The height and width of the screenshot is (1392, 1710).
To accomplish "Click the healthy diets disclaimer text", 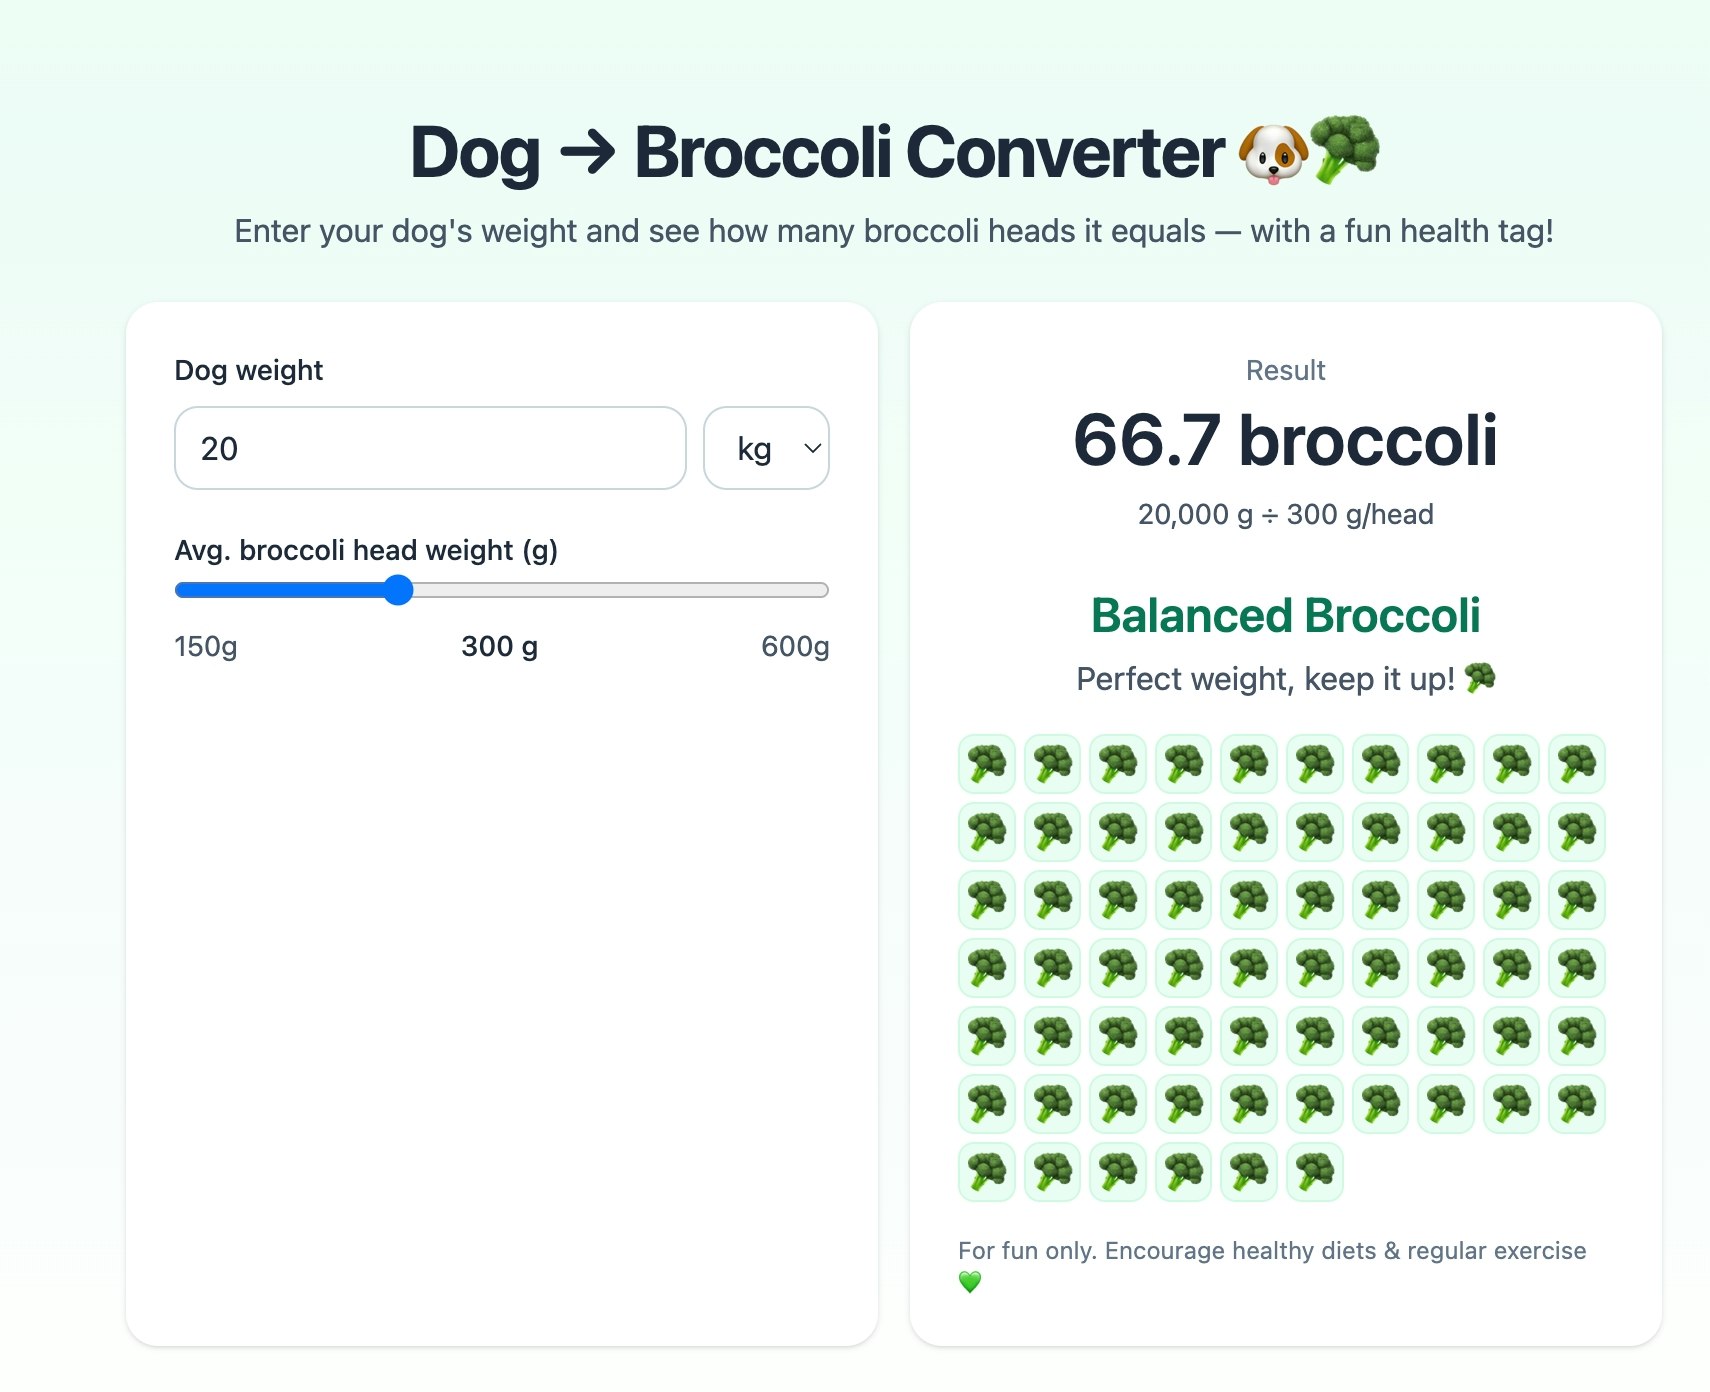I will (x=1271, y=1250).
